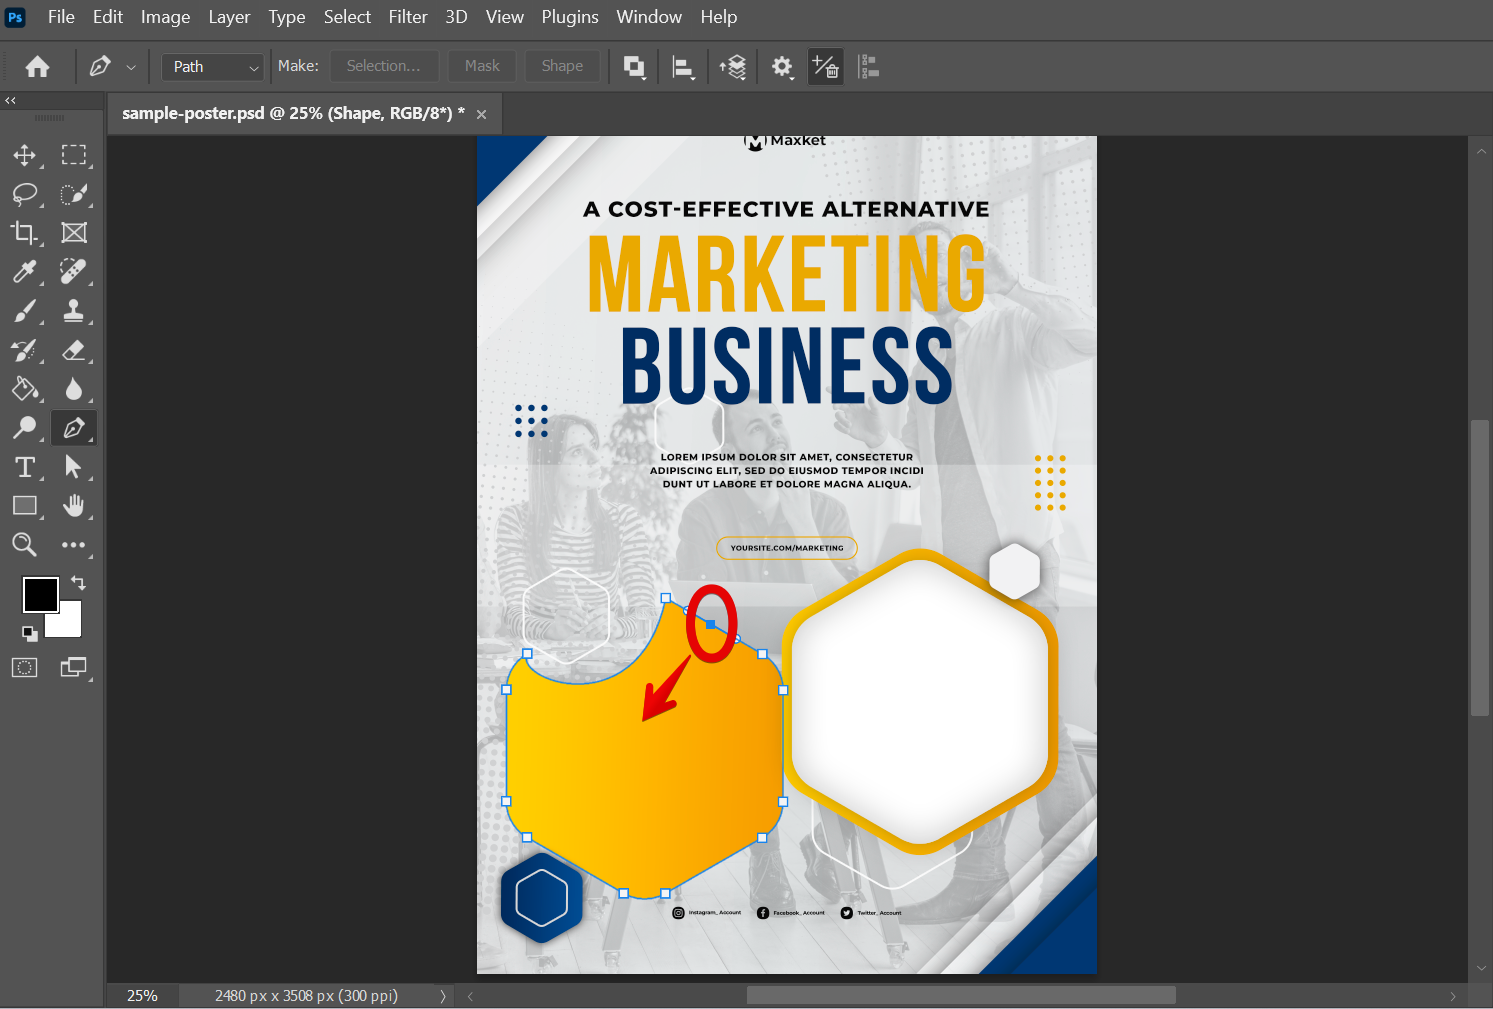The height and width of the screenshot is (1009, 1493).
Task: Choose the Horizontal Type tool
Action: pyautogui.click(x=24, y=467)
